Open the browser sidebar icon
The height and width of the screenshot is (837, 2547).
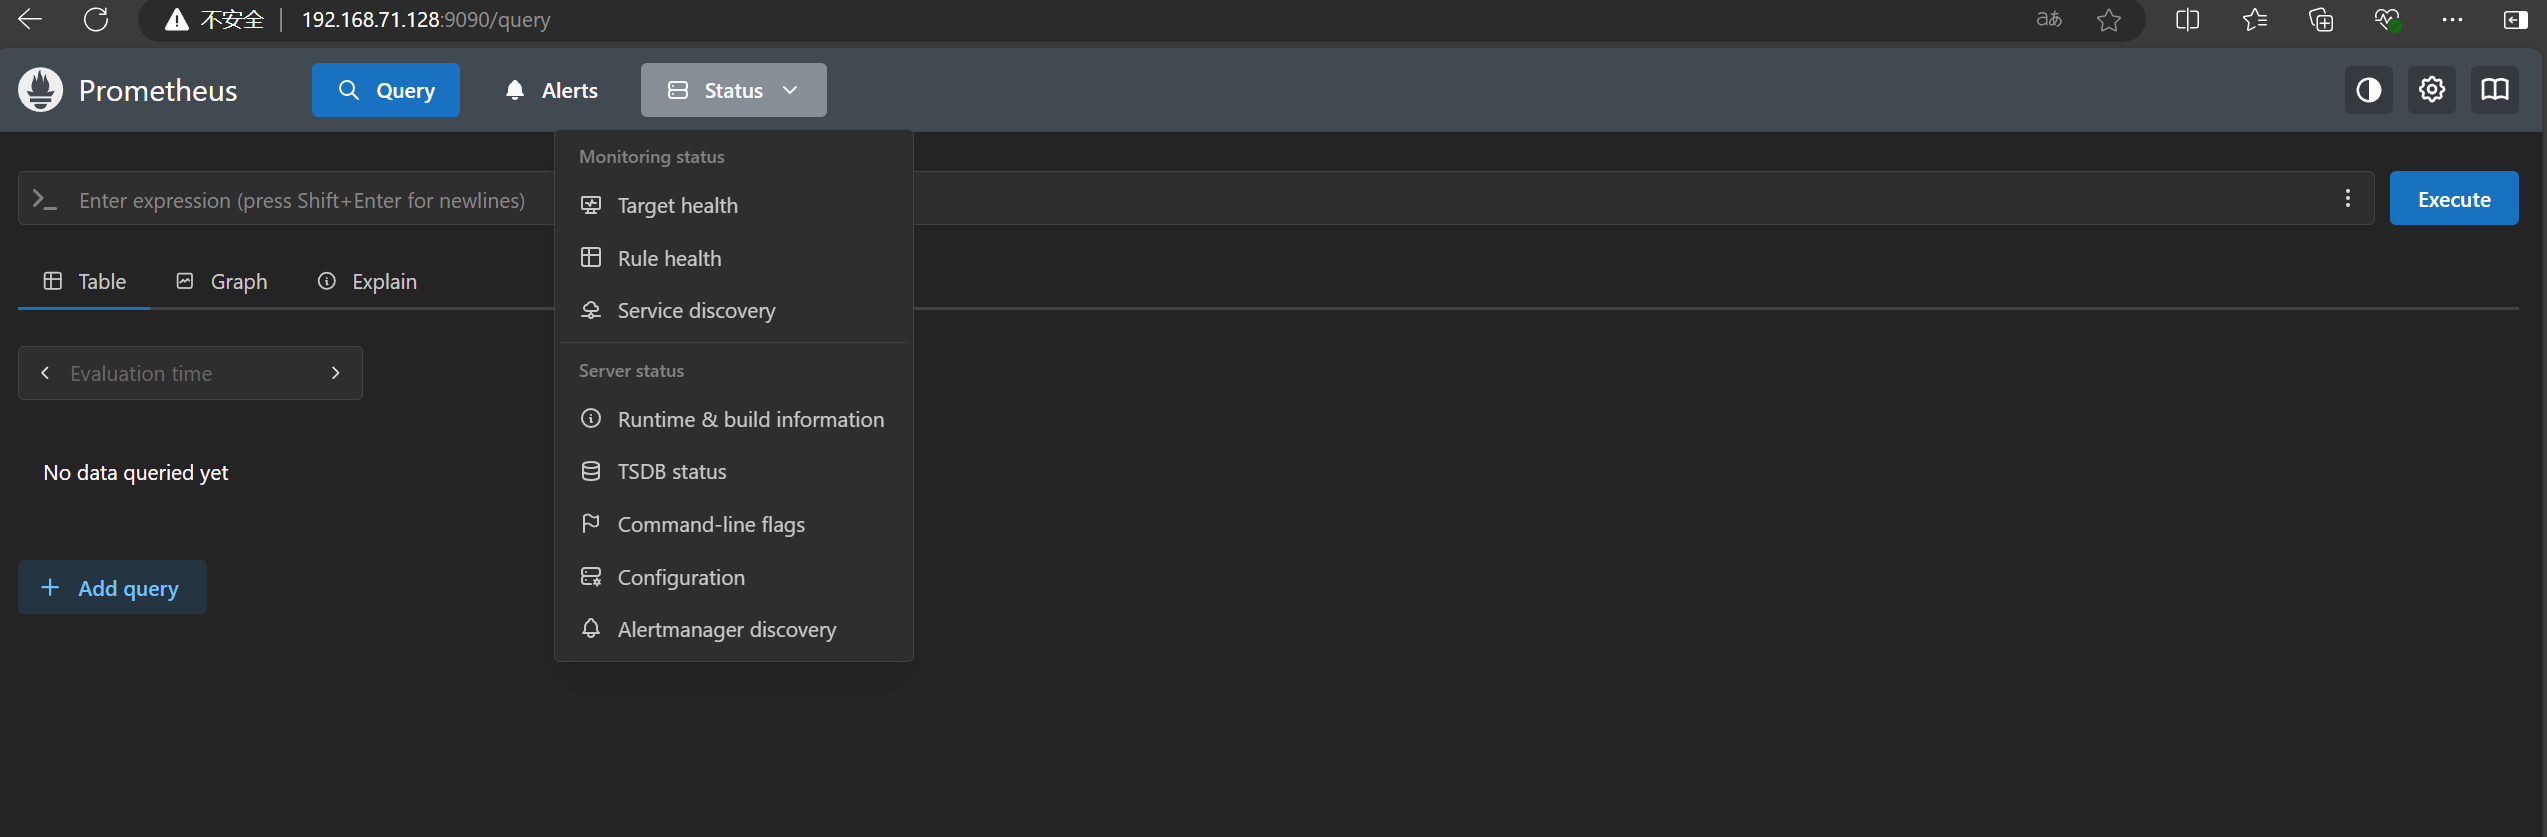click(x=2516, y=19)
